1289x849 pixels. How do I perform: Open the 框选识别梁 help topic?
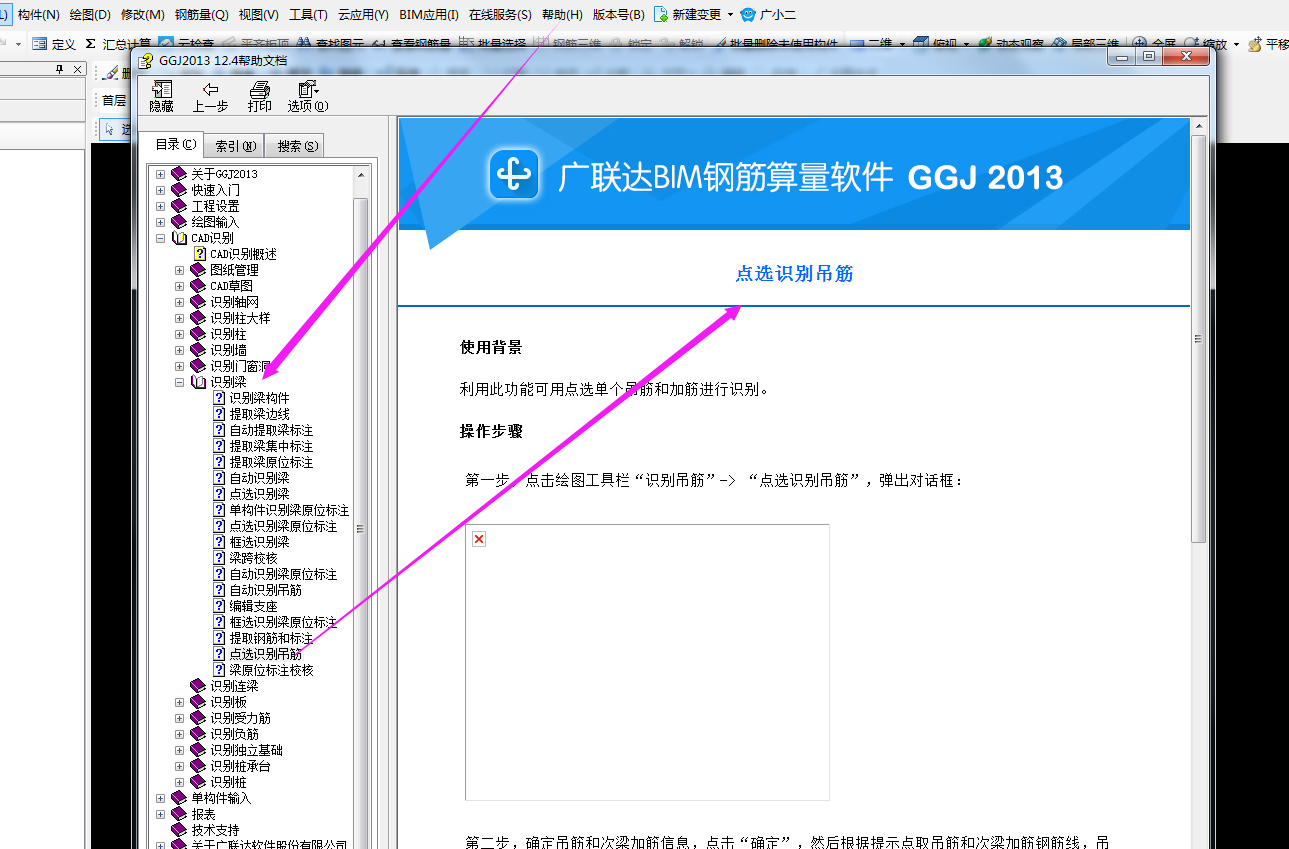point(259,542)
